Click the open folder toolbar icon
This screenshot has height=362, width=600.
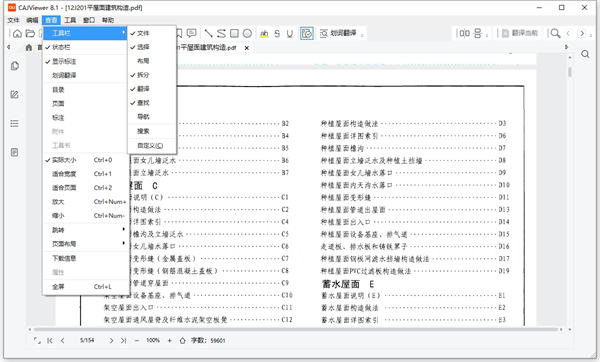point(30,34)
